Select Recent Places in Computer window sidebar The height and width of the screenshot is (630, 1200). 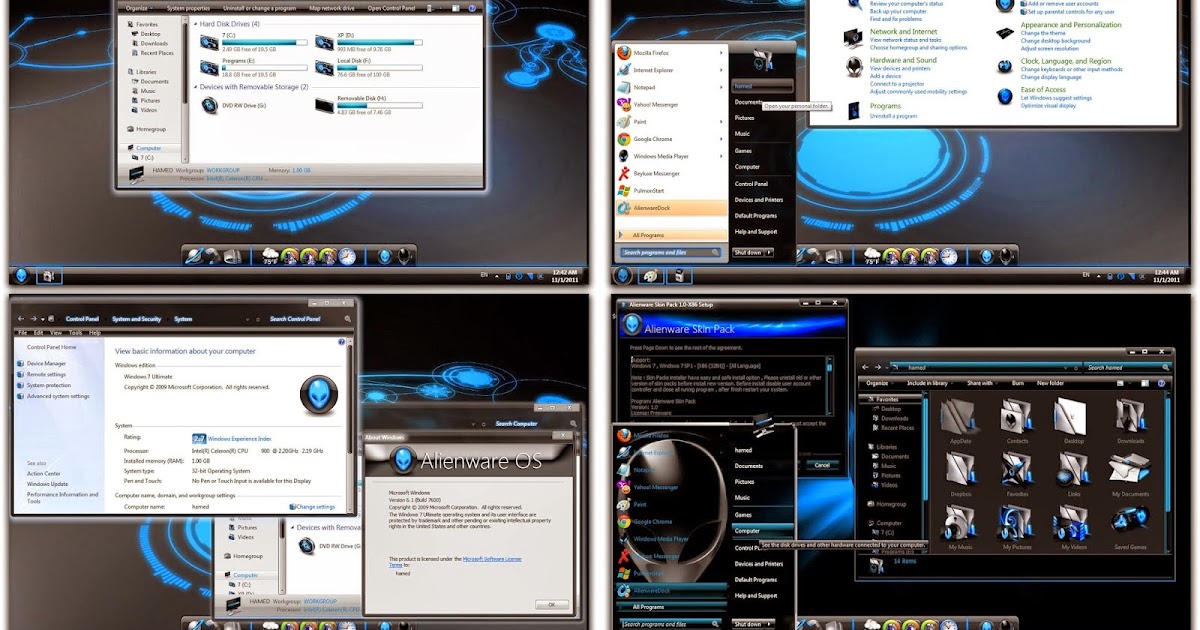(157, 53)
